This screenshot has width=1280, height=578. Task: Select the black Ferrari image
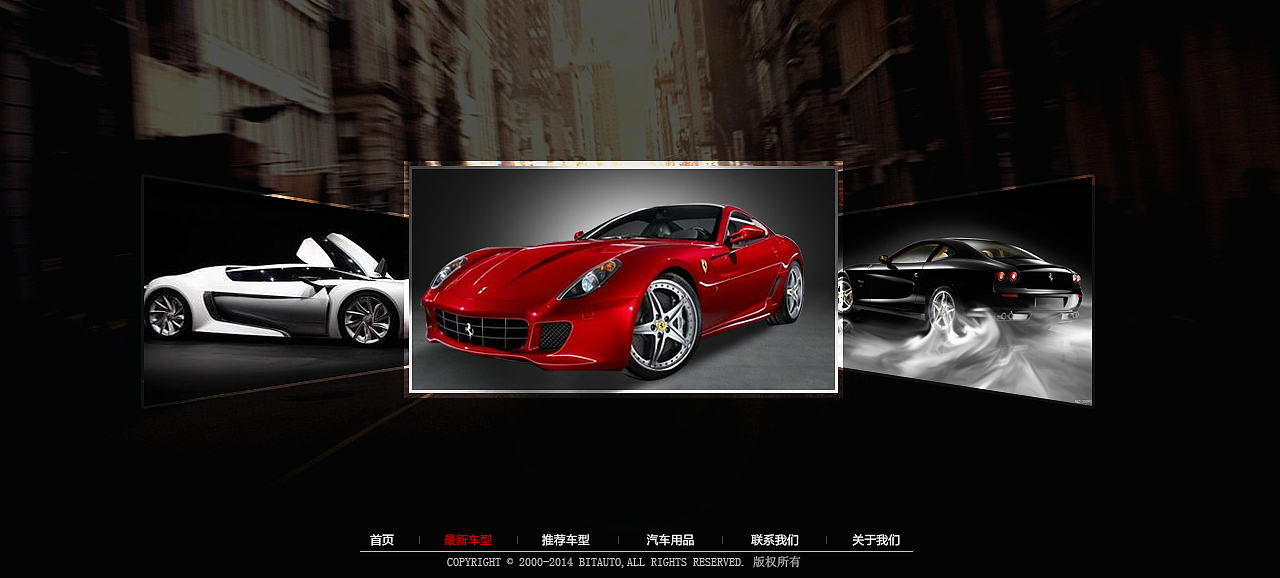965,291
